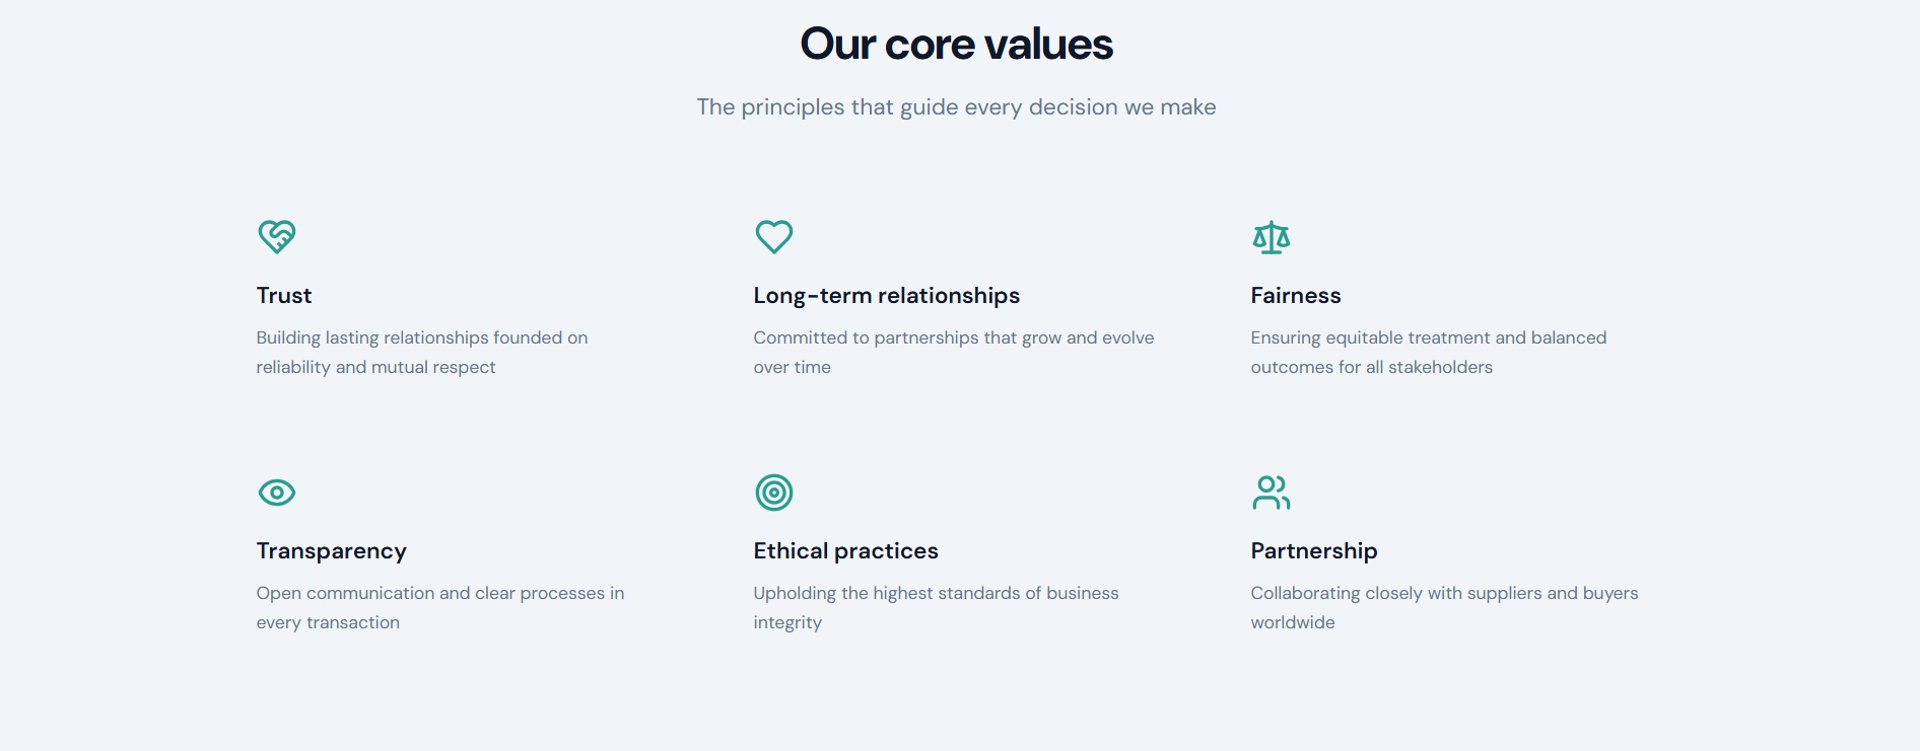Click the Partnership people icon
The image size is (1920, 751).
pos(1271,492)
